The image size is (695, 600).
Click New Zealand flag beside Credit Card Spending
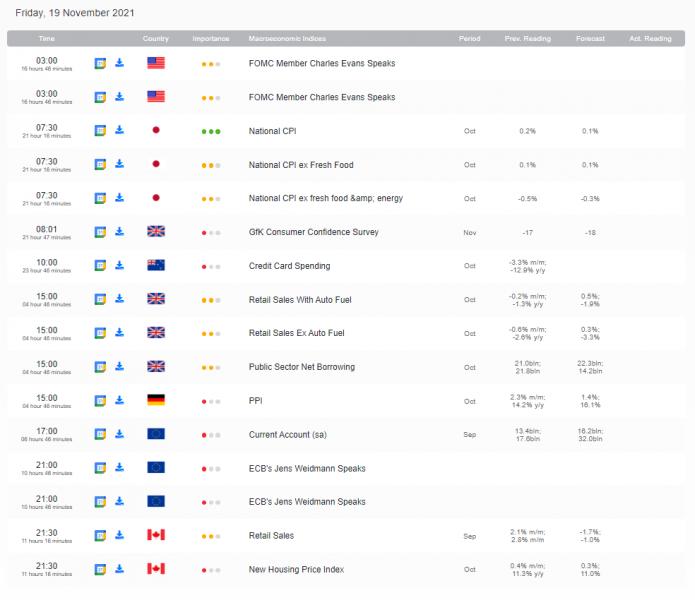coord(155,266)
